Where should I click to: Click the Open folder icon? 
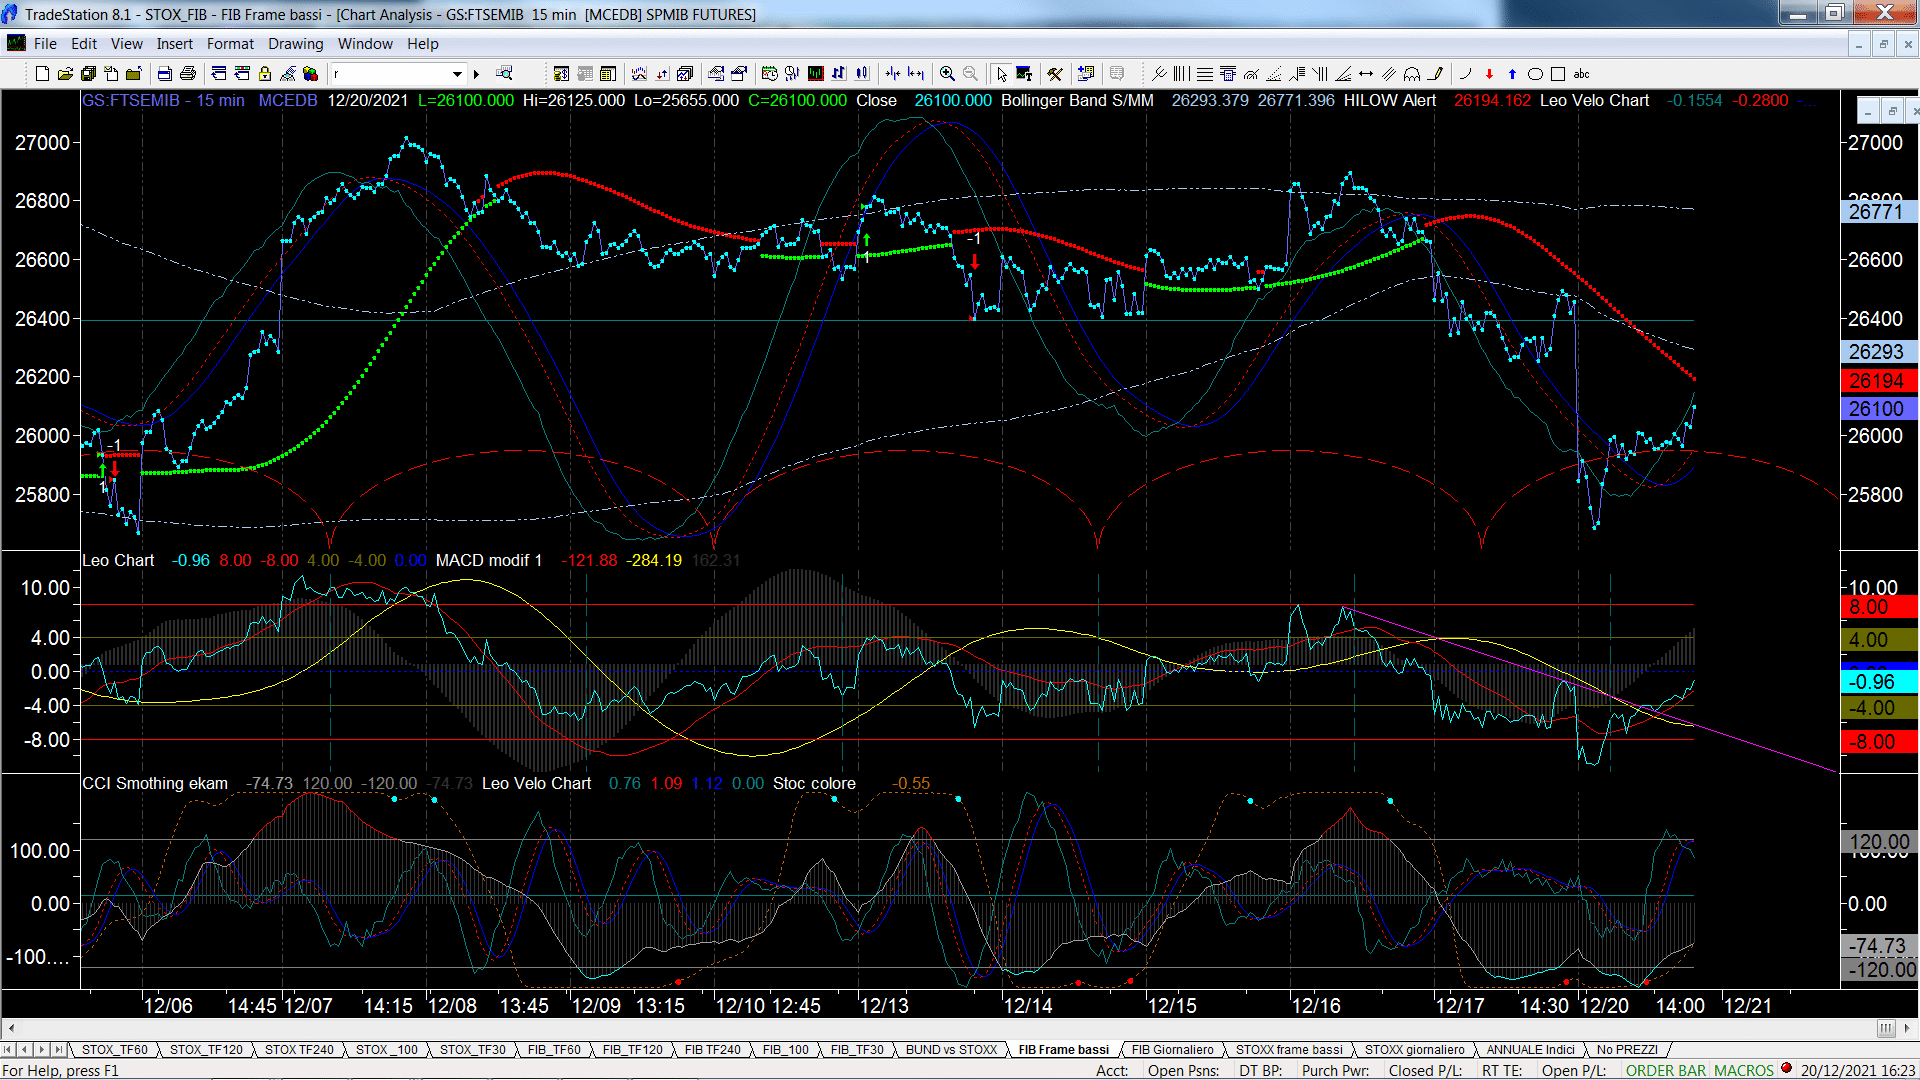65,74
